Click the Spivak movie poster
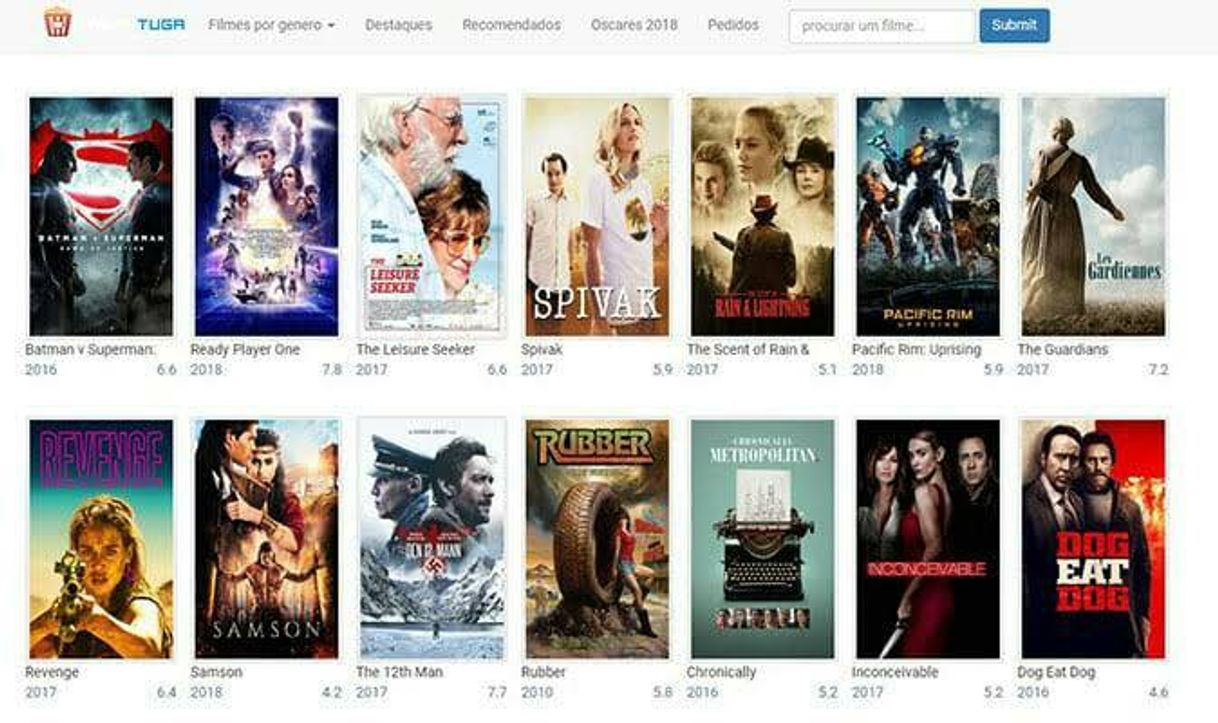The width and height of the screenshot is (1218, 723). coord(597,216)
